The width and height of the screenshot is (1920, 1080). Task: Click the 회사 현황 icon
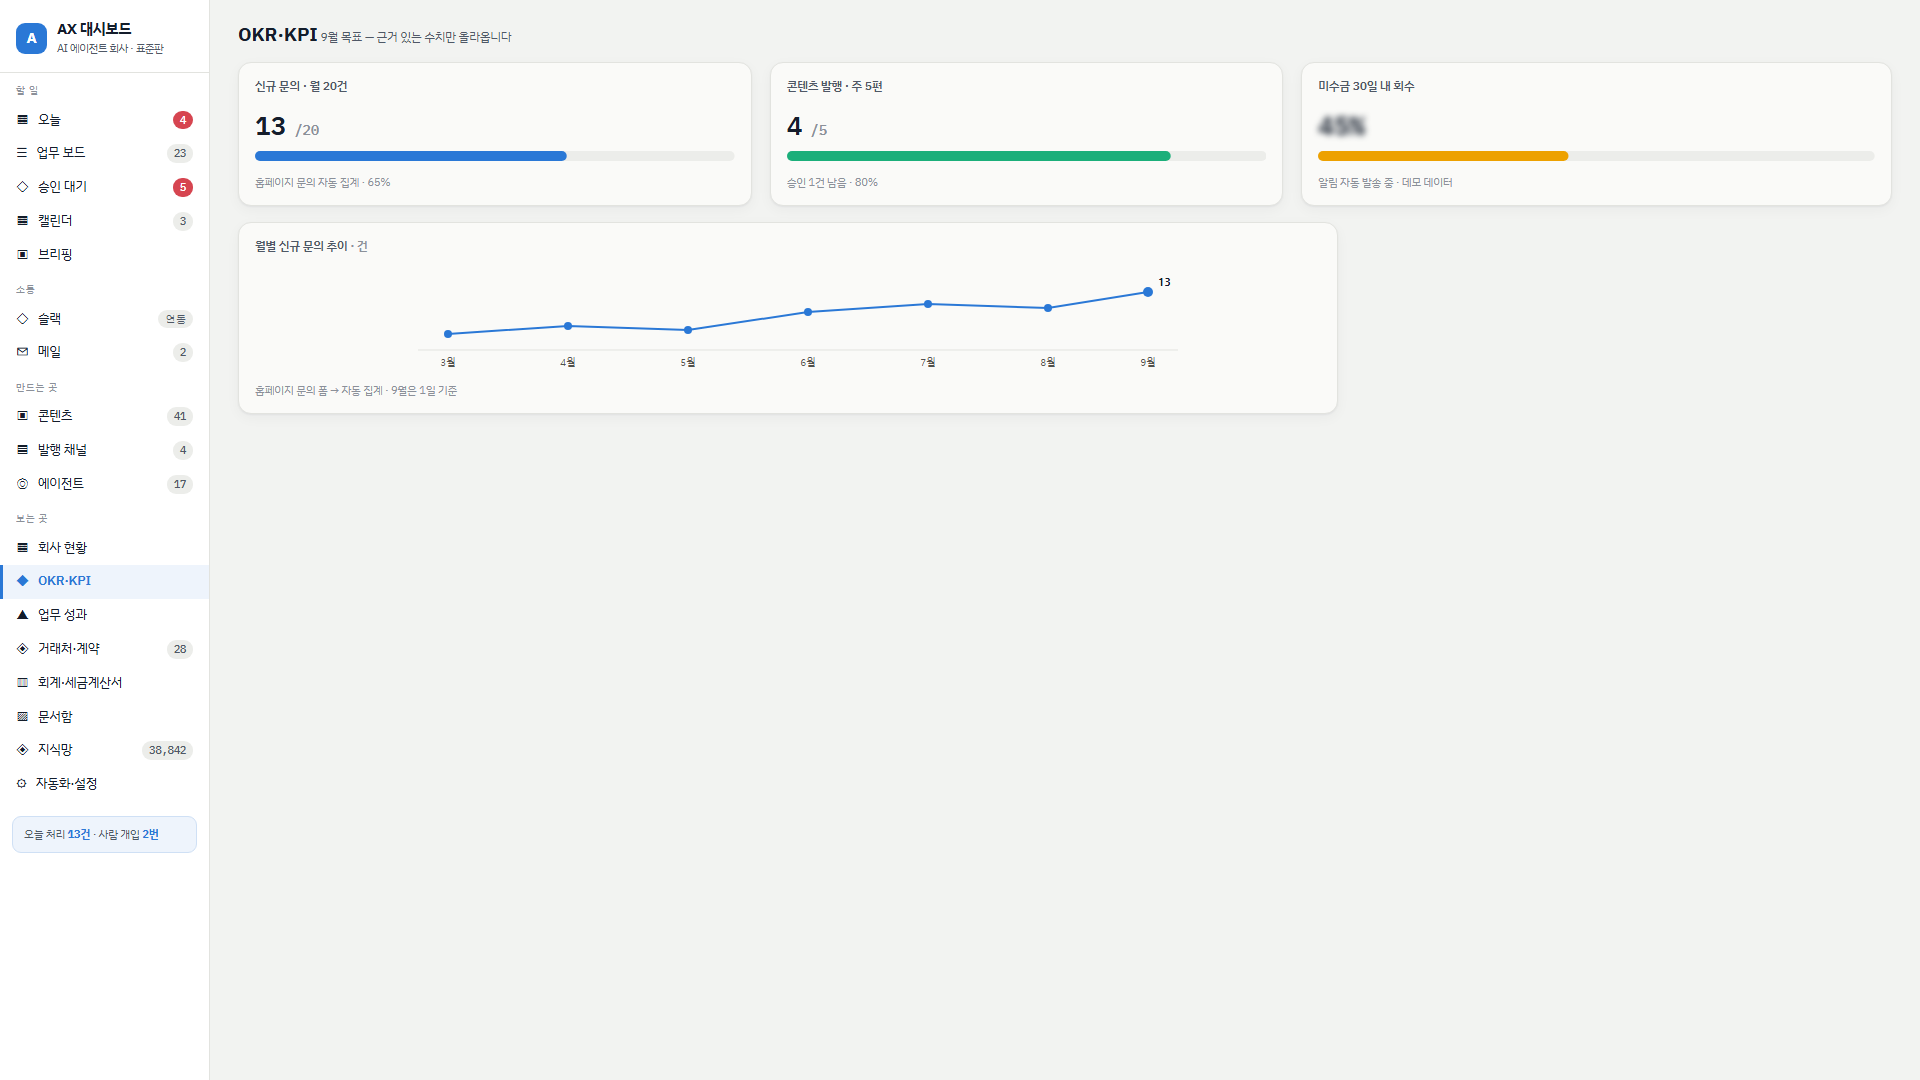pos(22,548)
